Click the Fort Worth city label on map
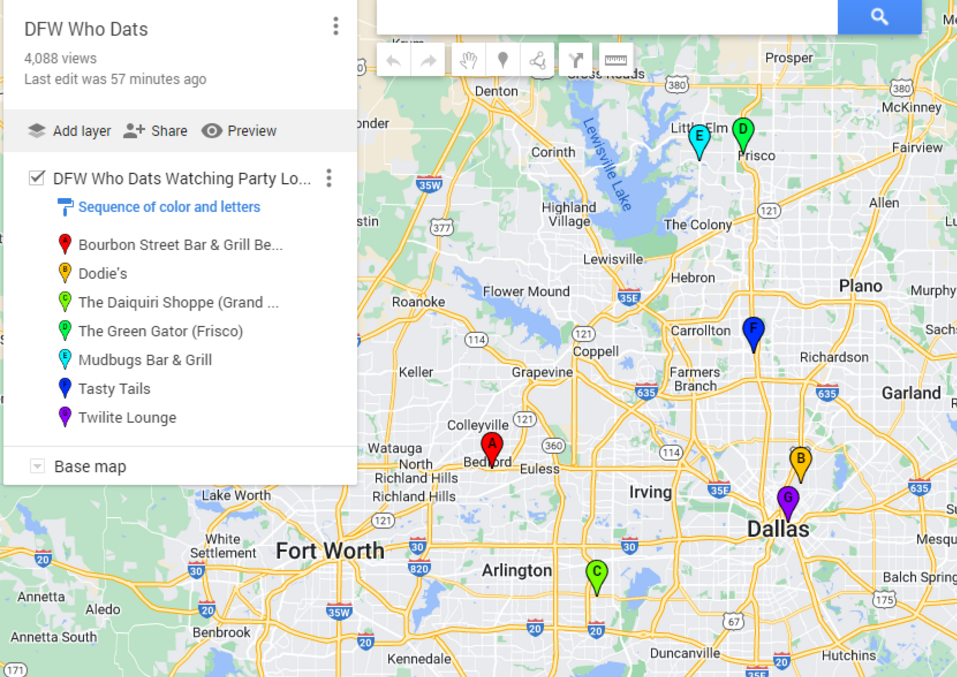Viewport: 957px width, 677px height. [330, 551]
